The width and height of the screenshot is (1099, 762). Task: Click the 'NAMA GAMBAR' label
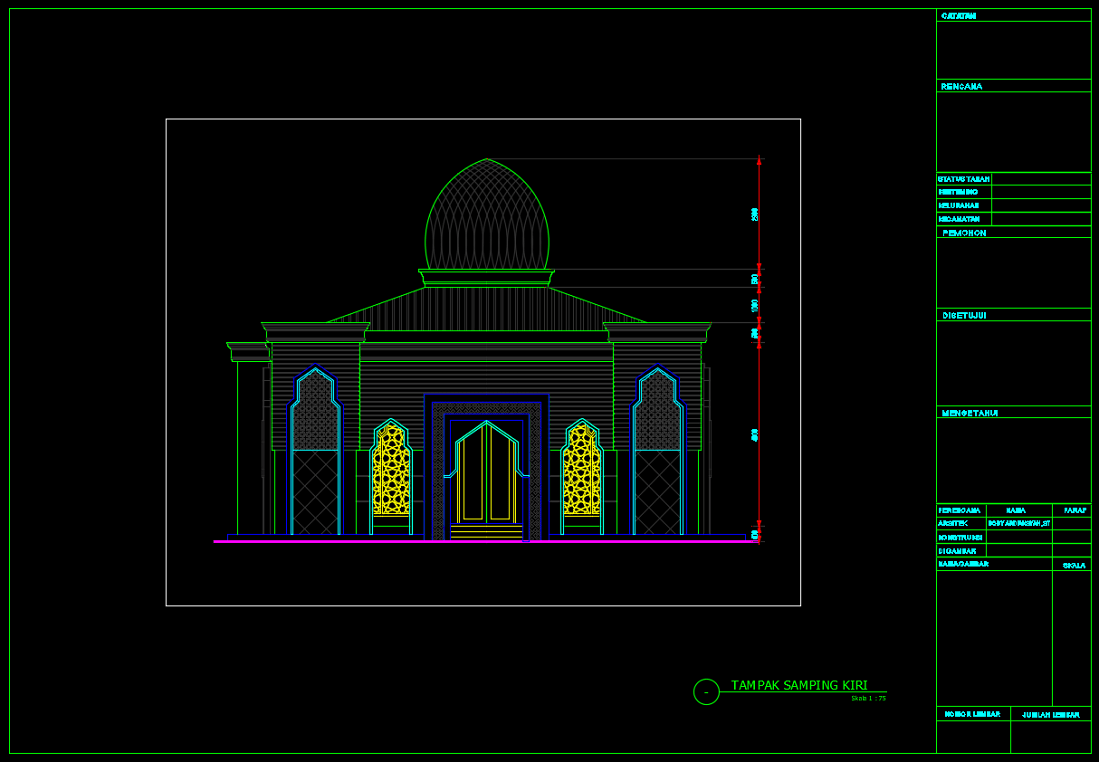click(963, 564)
